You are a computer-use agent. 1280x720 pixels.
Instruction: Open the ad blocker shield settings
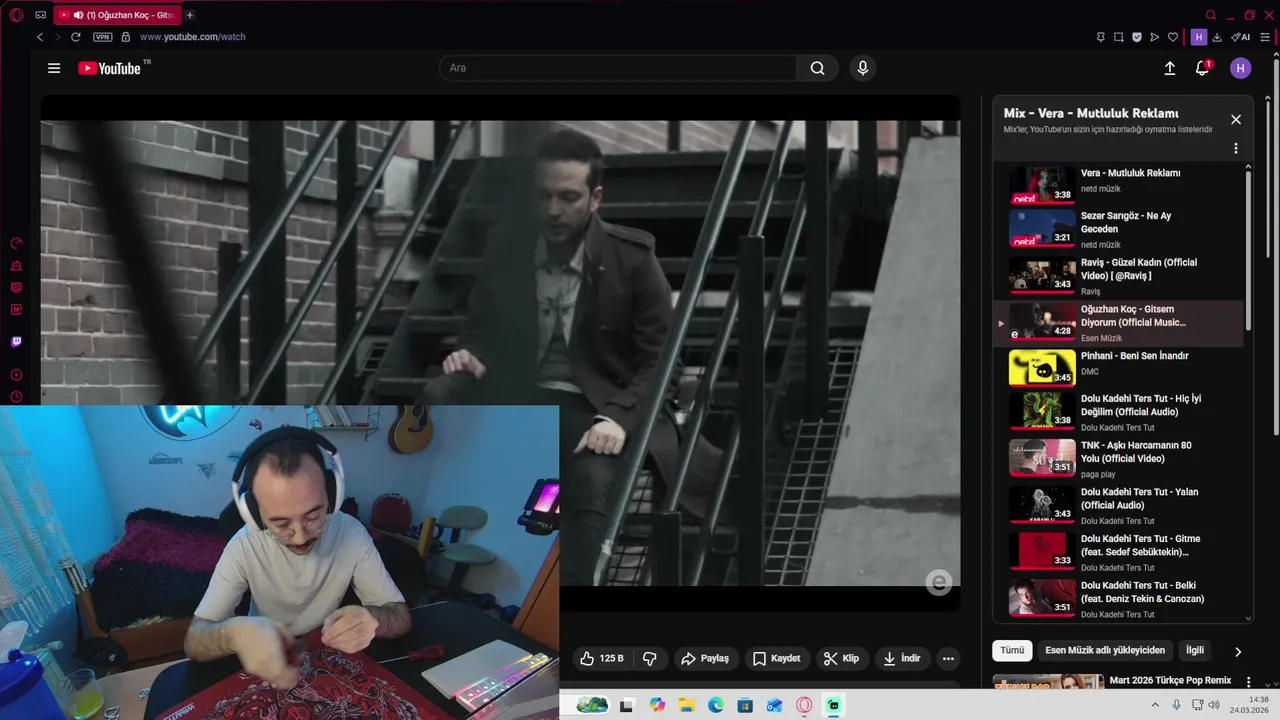(1137, 37)
